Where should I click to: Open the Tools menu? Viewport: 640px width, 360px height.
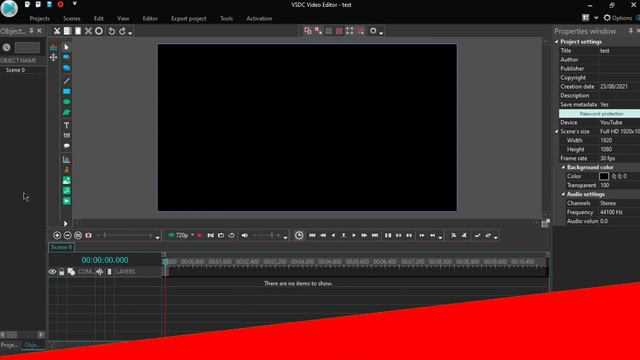[227, 18]
